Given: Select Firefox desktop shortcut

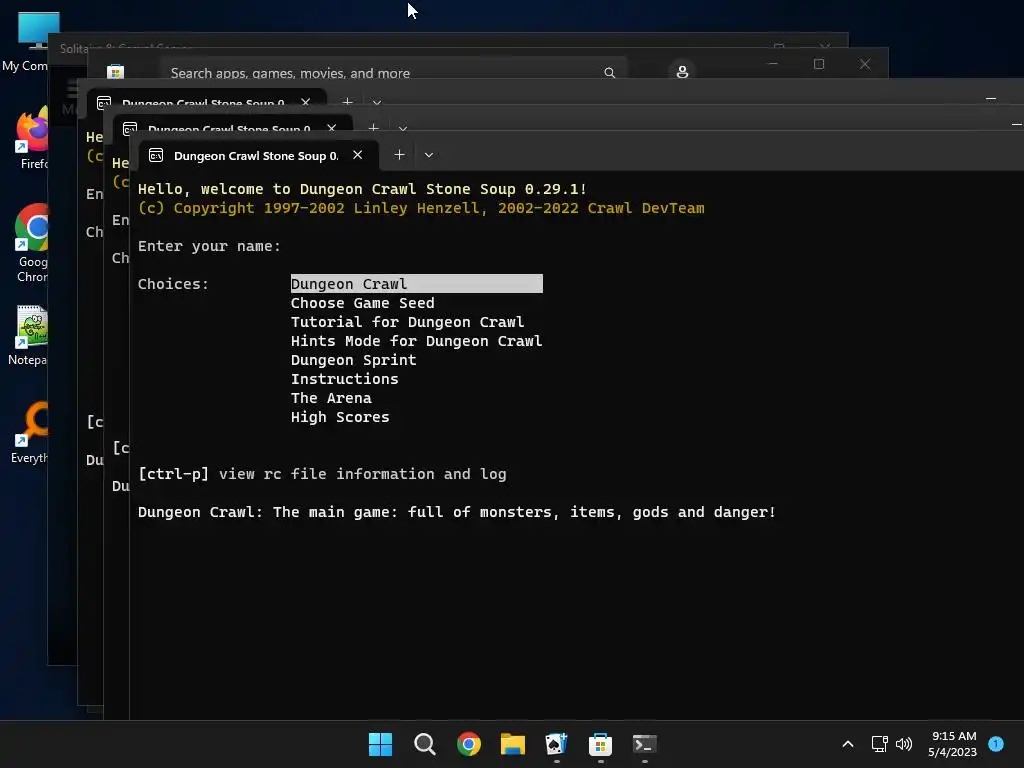Looking at the screenshot, I should (x=31, y=140).
